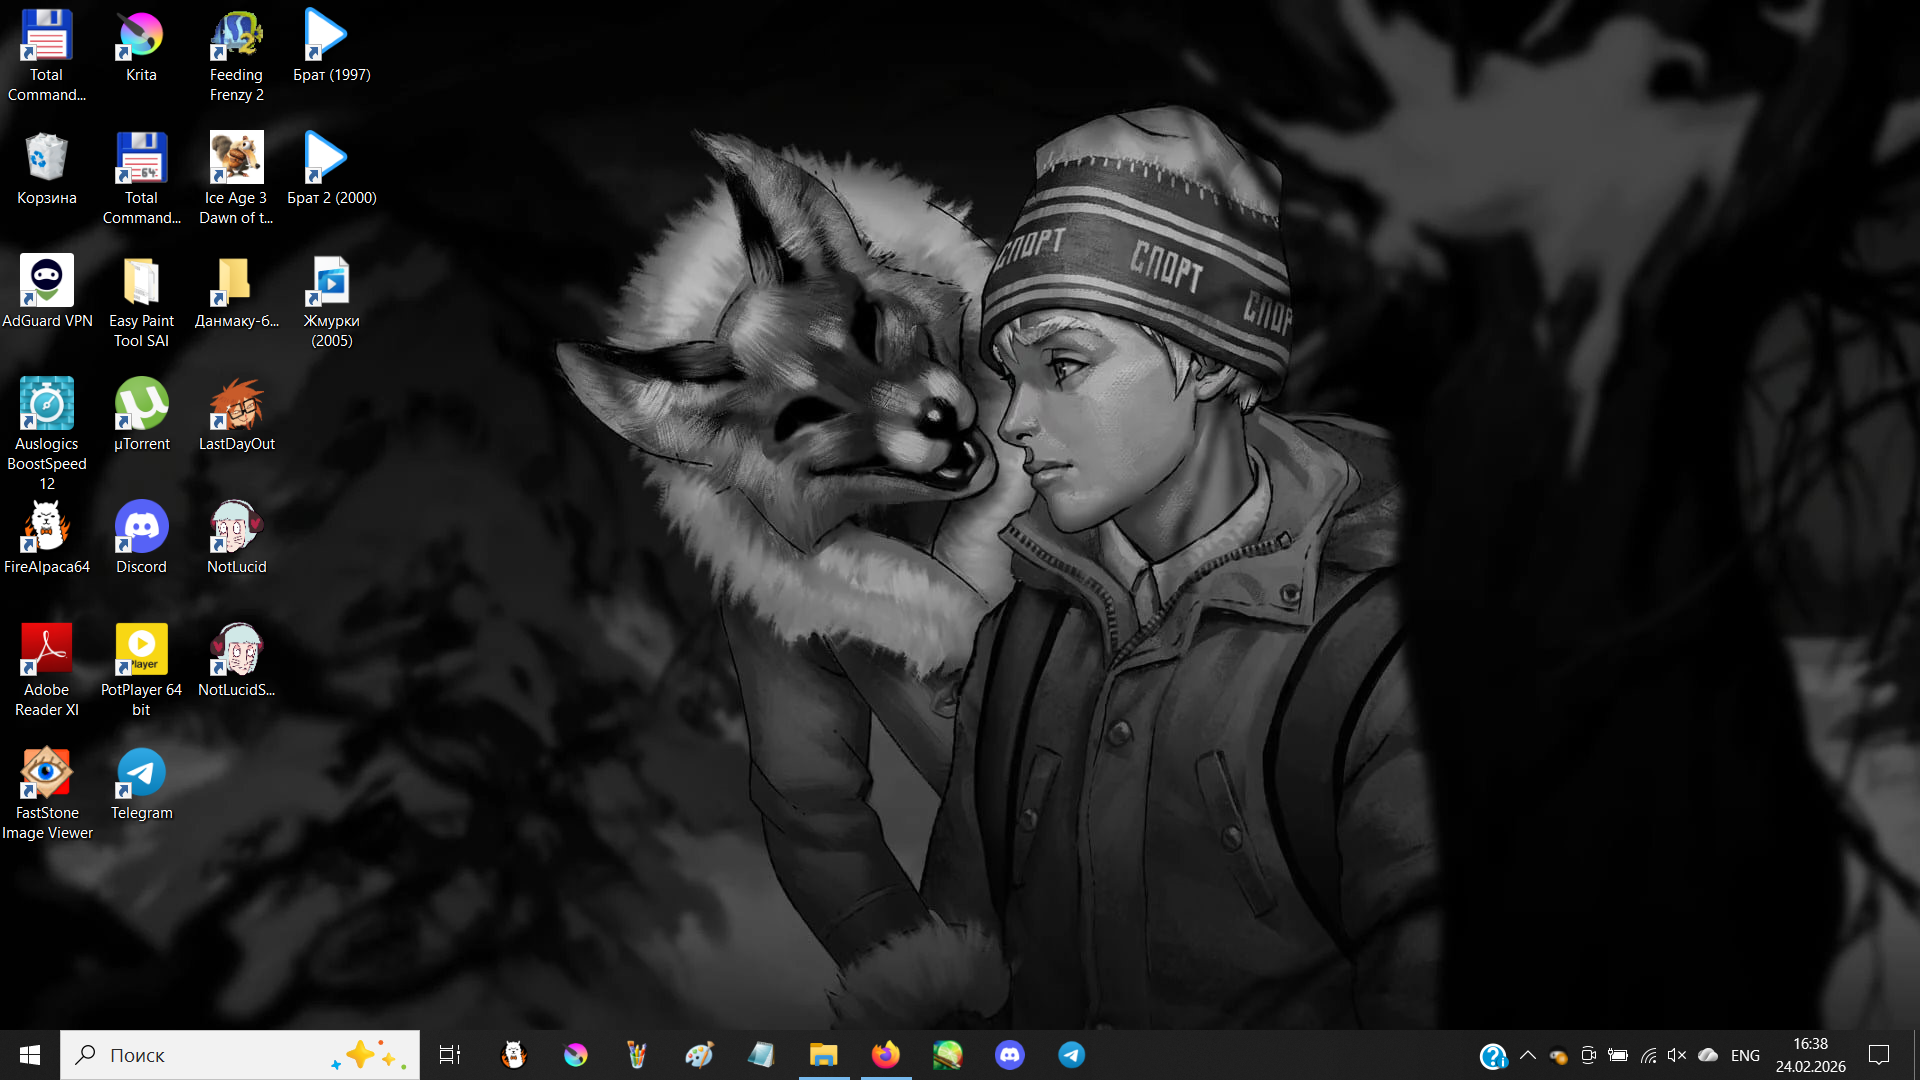Open FastStone Image Viewer icon

click(46, 773)
